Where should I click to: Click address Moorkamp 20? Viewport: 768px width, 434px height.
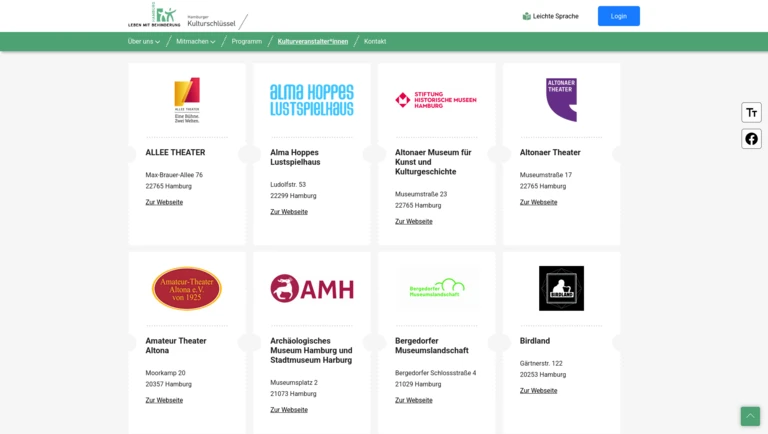click(x=166, y=373)
